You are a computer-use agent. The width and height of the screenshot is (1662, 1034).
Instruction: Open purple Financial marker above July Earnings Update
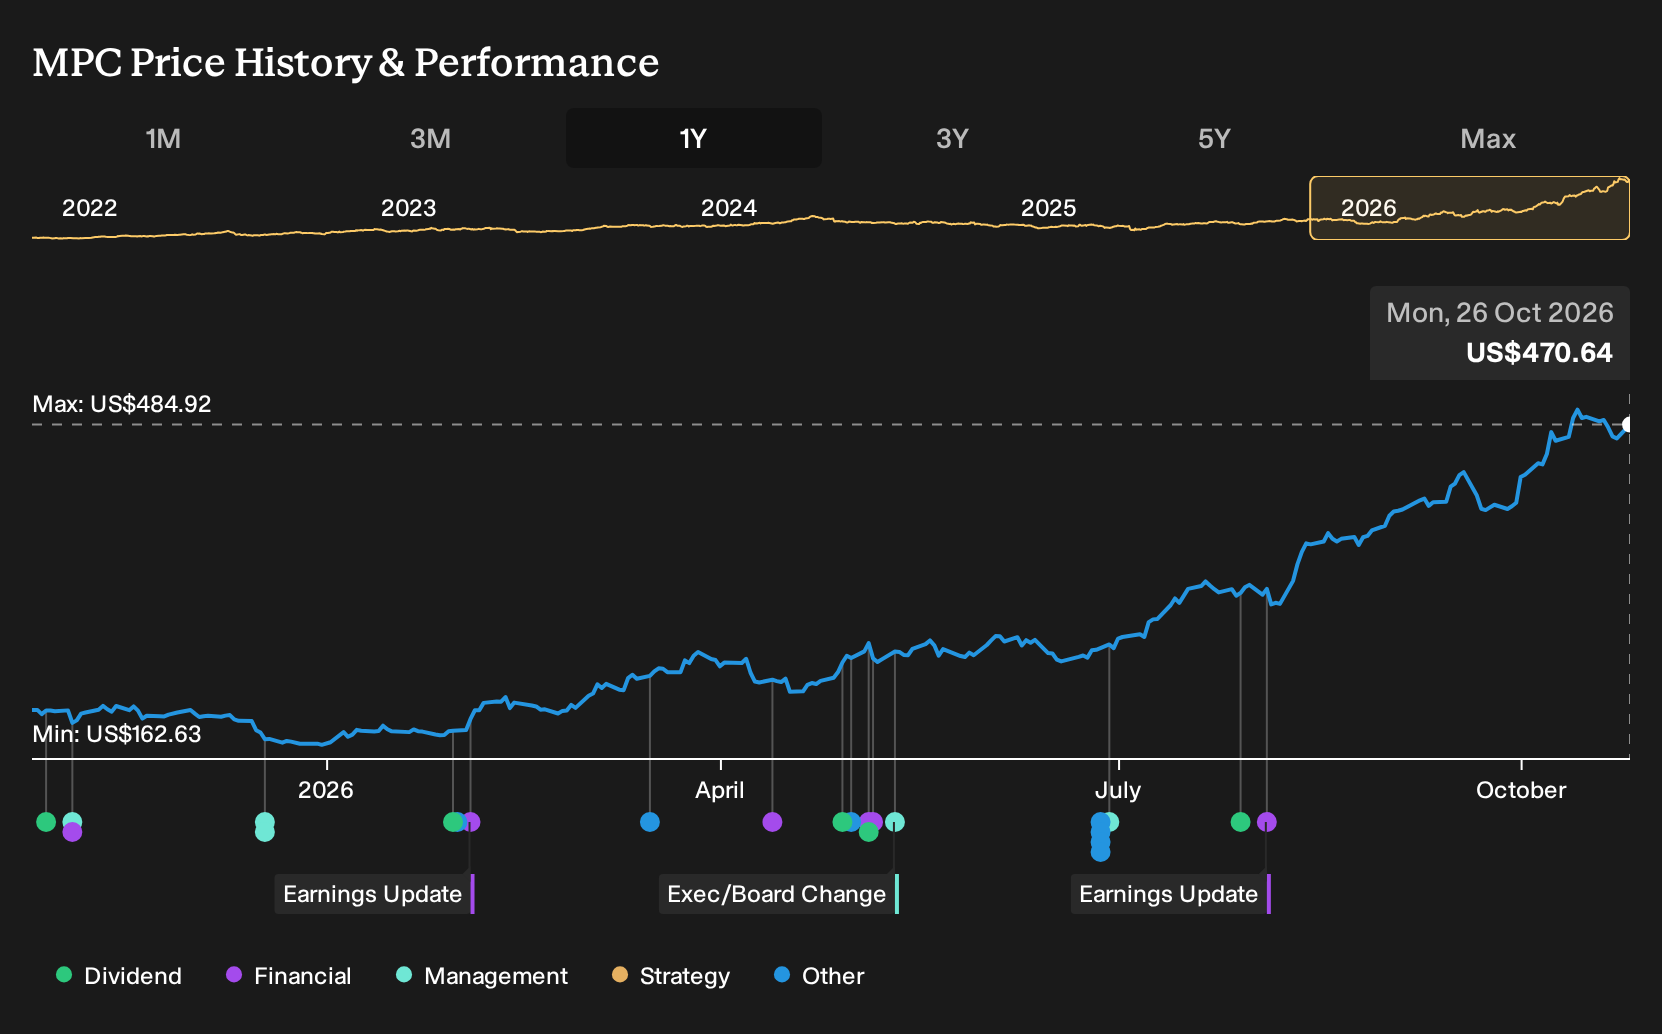coord(1267,822)
